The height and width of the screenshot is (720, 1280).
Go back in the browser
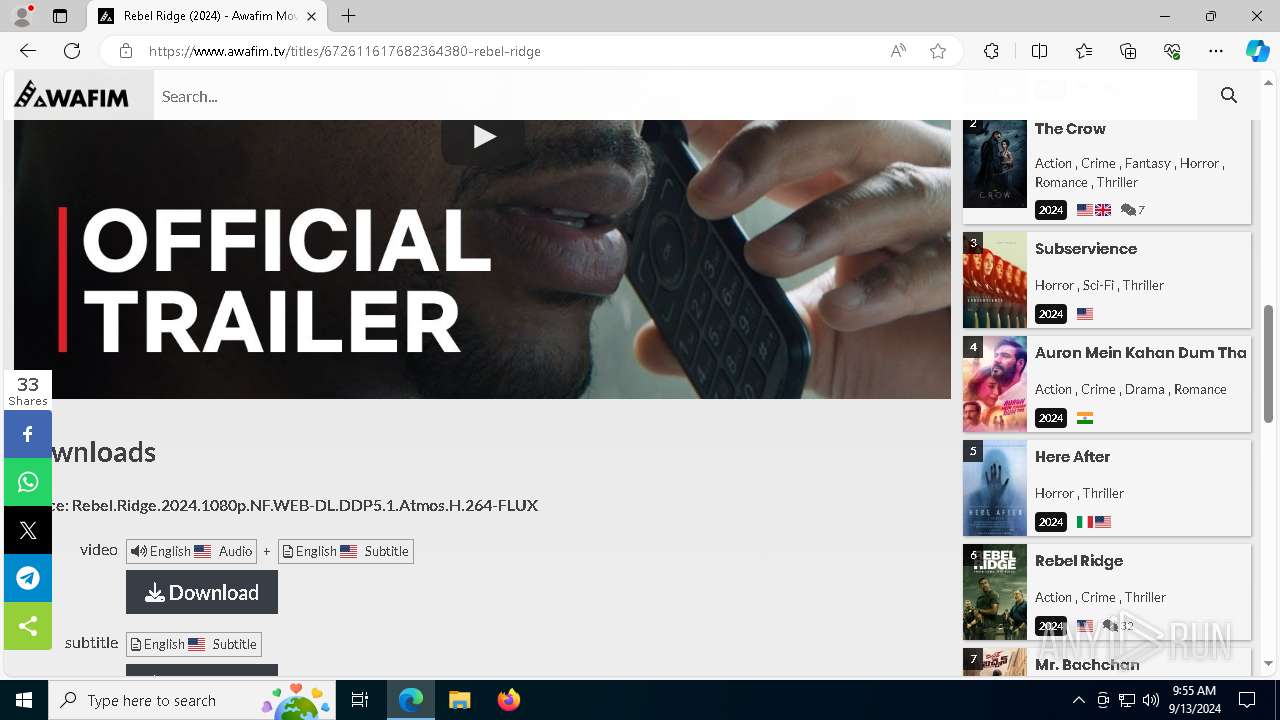(x=28, y=51)
